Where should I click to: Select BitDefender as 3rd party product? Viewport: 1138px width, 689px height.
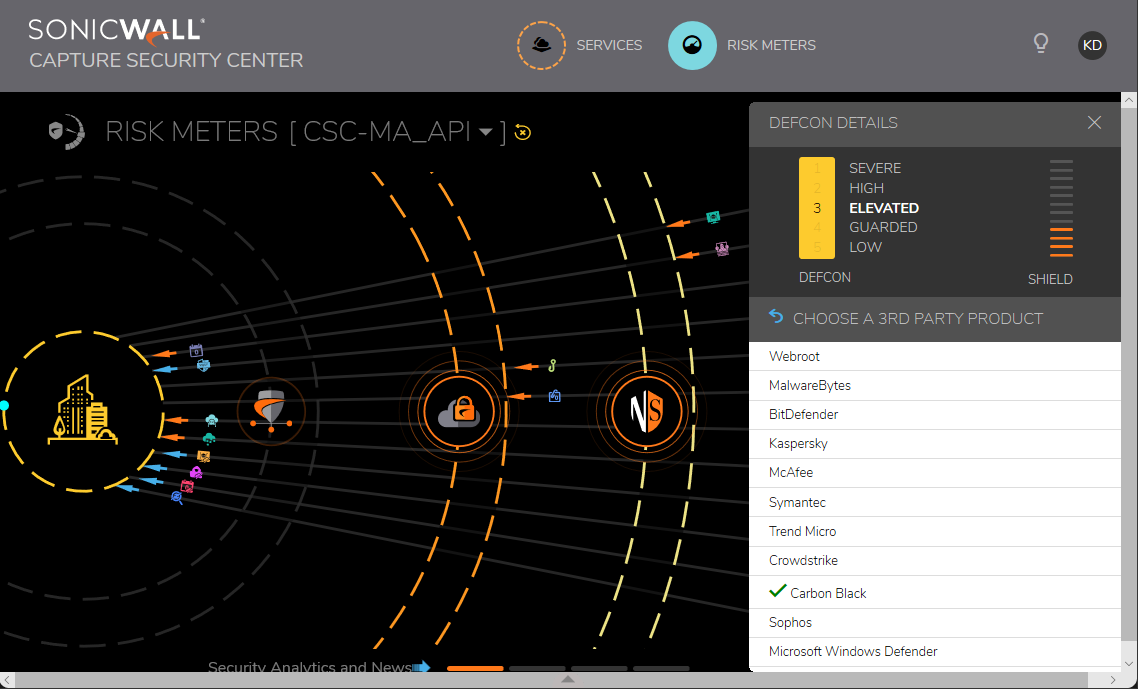(x=935, y=415)
